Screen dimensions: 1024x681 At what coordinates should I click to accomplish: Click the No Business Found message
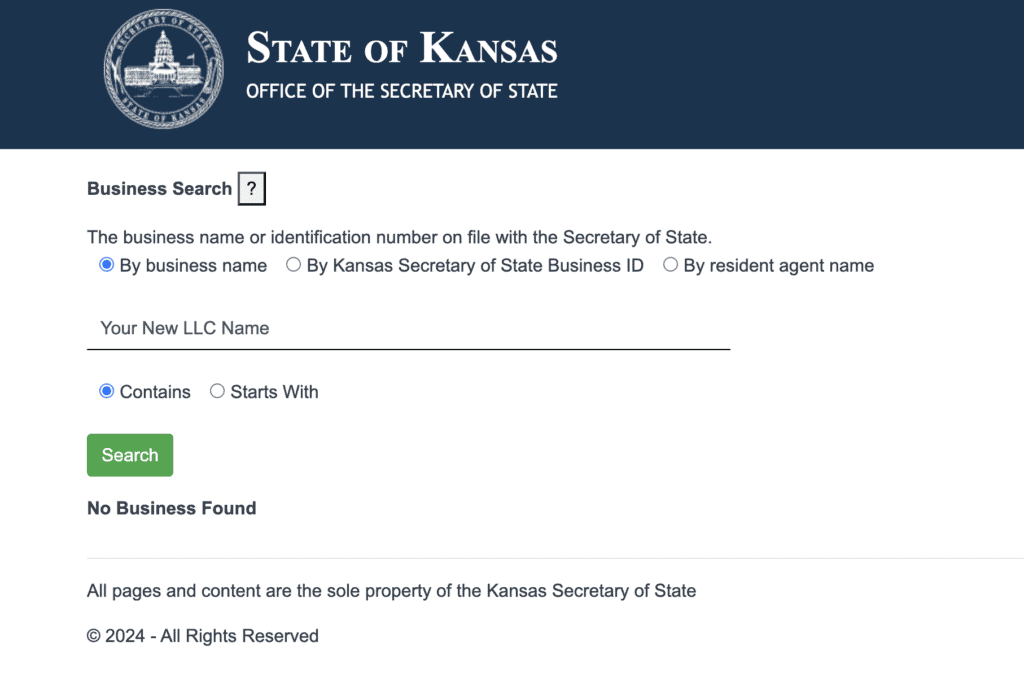point(171,508)
